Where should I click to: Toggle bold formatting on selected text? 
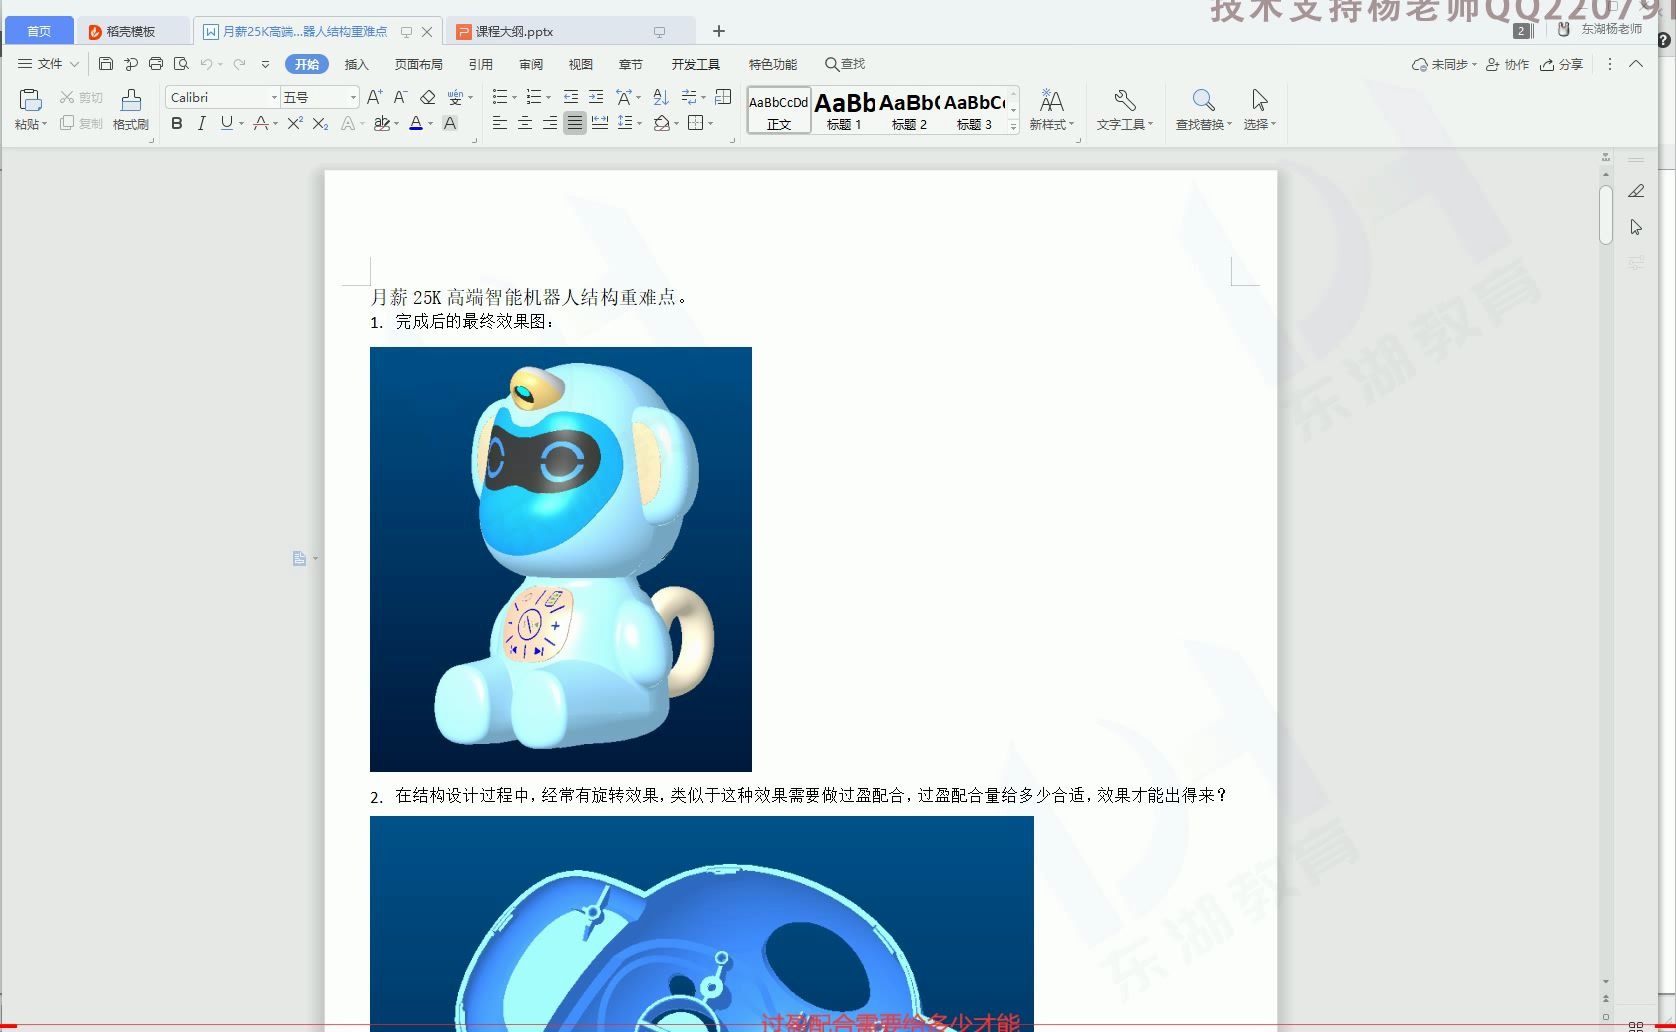176,124
